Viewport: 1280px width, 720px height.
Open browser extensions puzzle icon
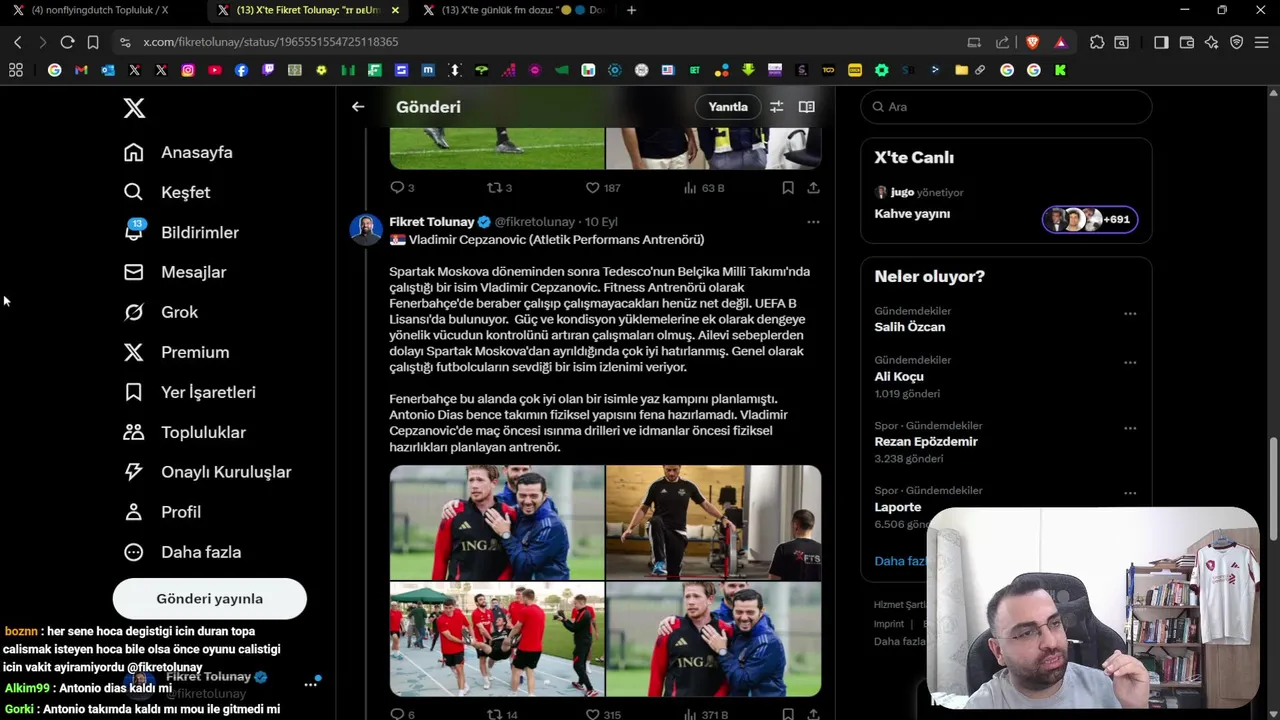coord(1097,42)
